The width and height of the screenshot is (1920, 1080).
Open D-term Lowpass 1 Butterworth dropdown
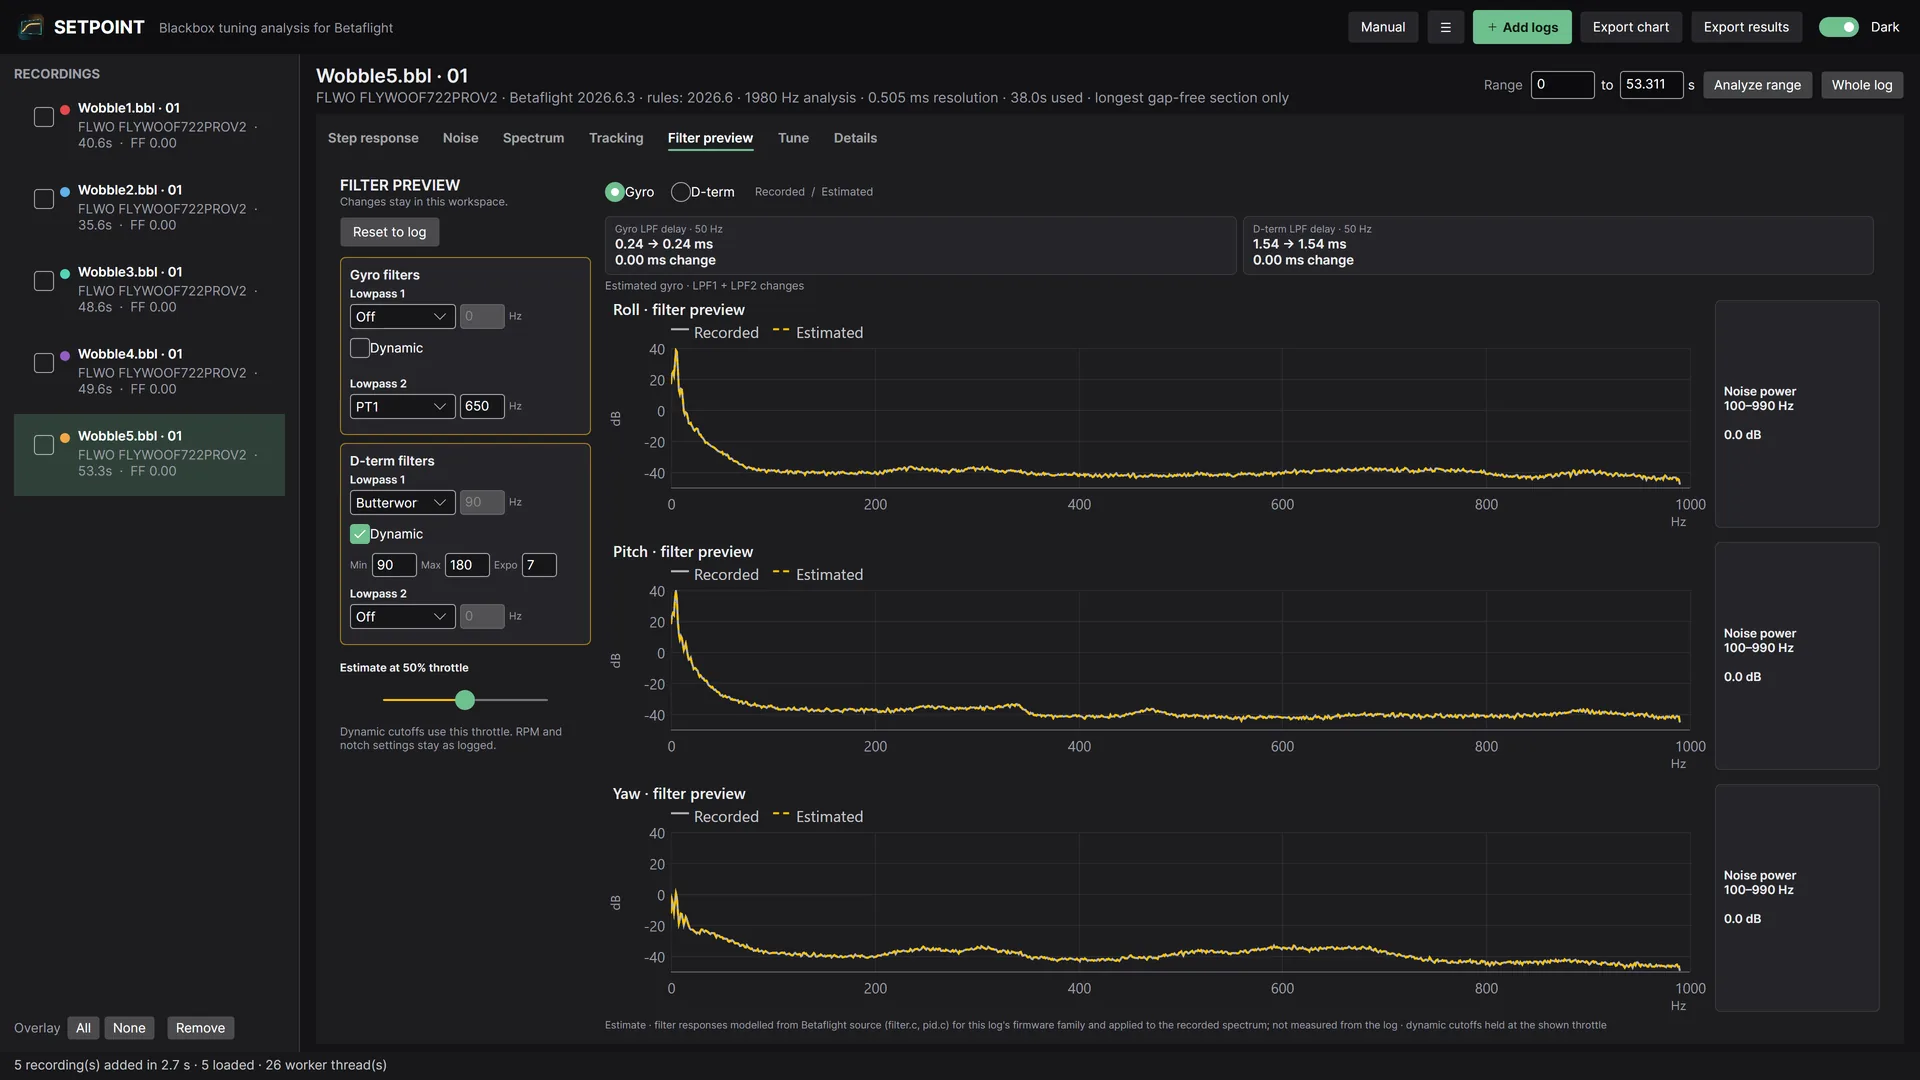click(402, 503)
